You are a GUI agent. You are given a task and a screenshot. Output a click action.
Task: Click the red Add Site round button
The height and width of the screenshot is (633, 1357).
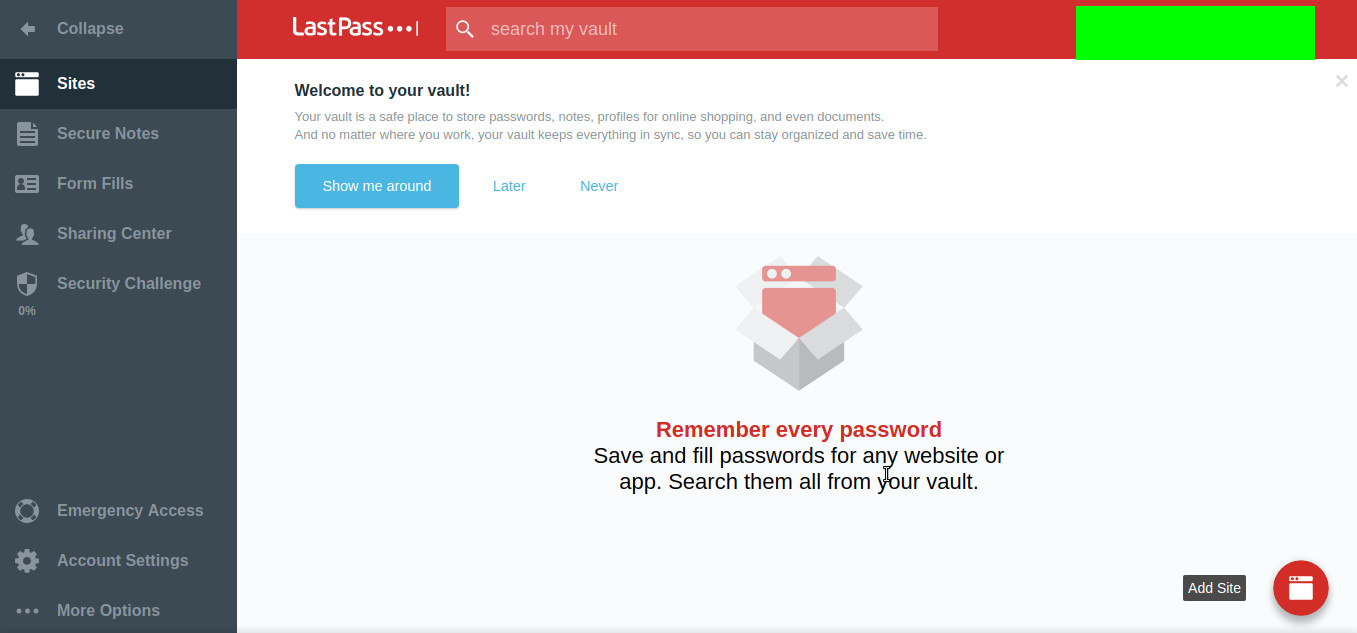click(1300, 588)
